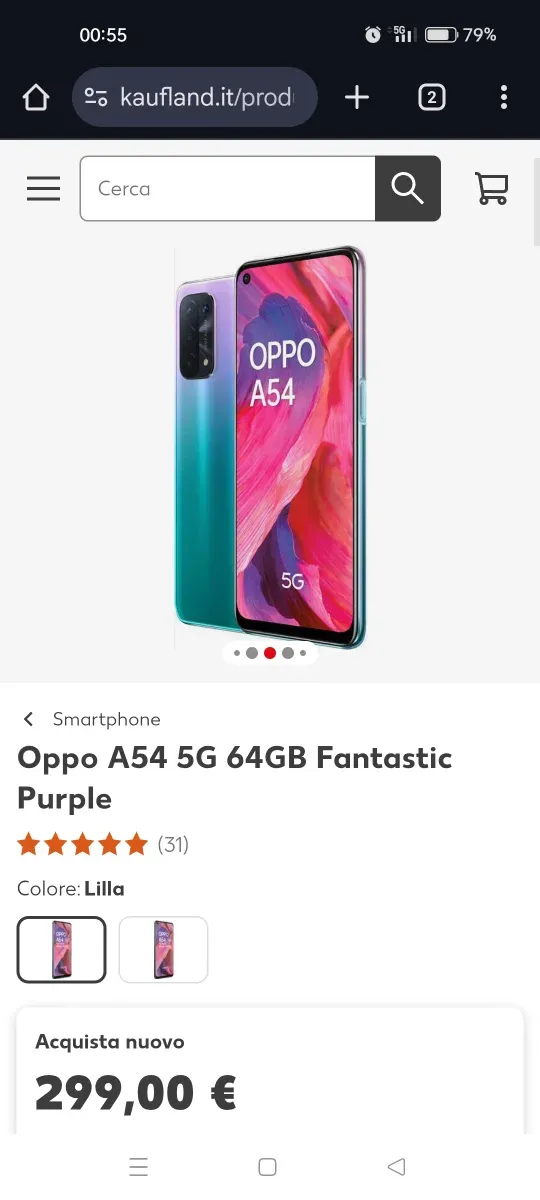
Task: Open the browser three-dot menu
Action: point(503,97)
